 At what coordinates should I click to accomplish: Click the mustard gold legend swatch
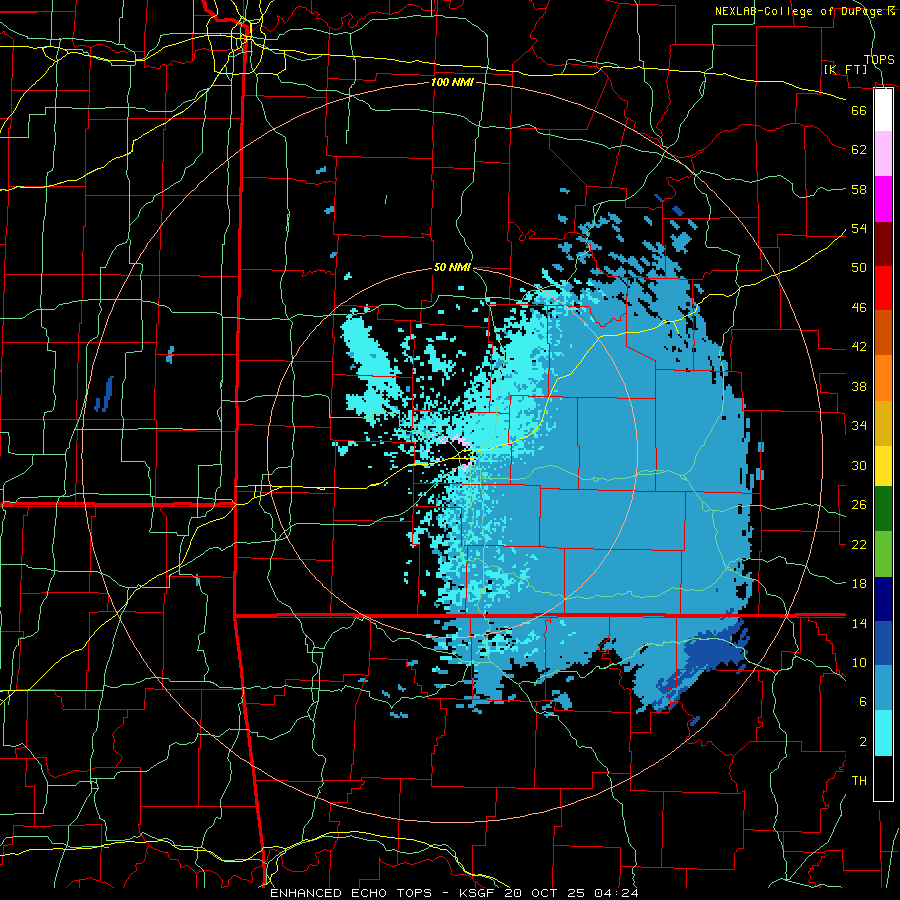(883, 423)
